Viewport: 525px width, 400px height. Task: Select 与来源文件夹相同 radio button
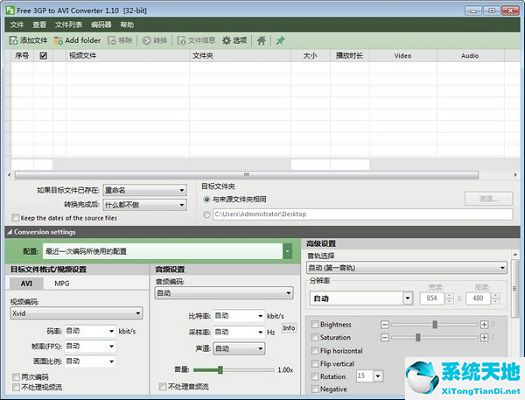(x=207, y=199)
